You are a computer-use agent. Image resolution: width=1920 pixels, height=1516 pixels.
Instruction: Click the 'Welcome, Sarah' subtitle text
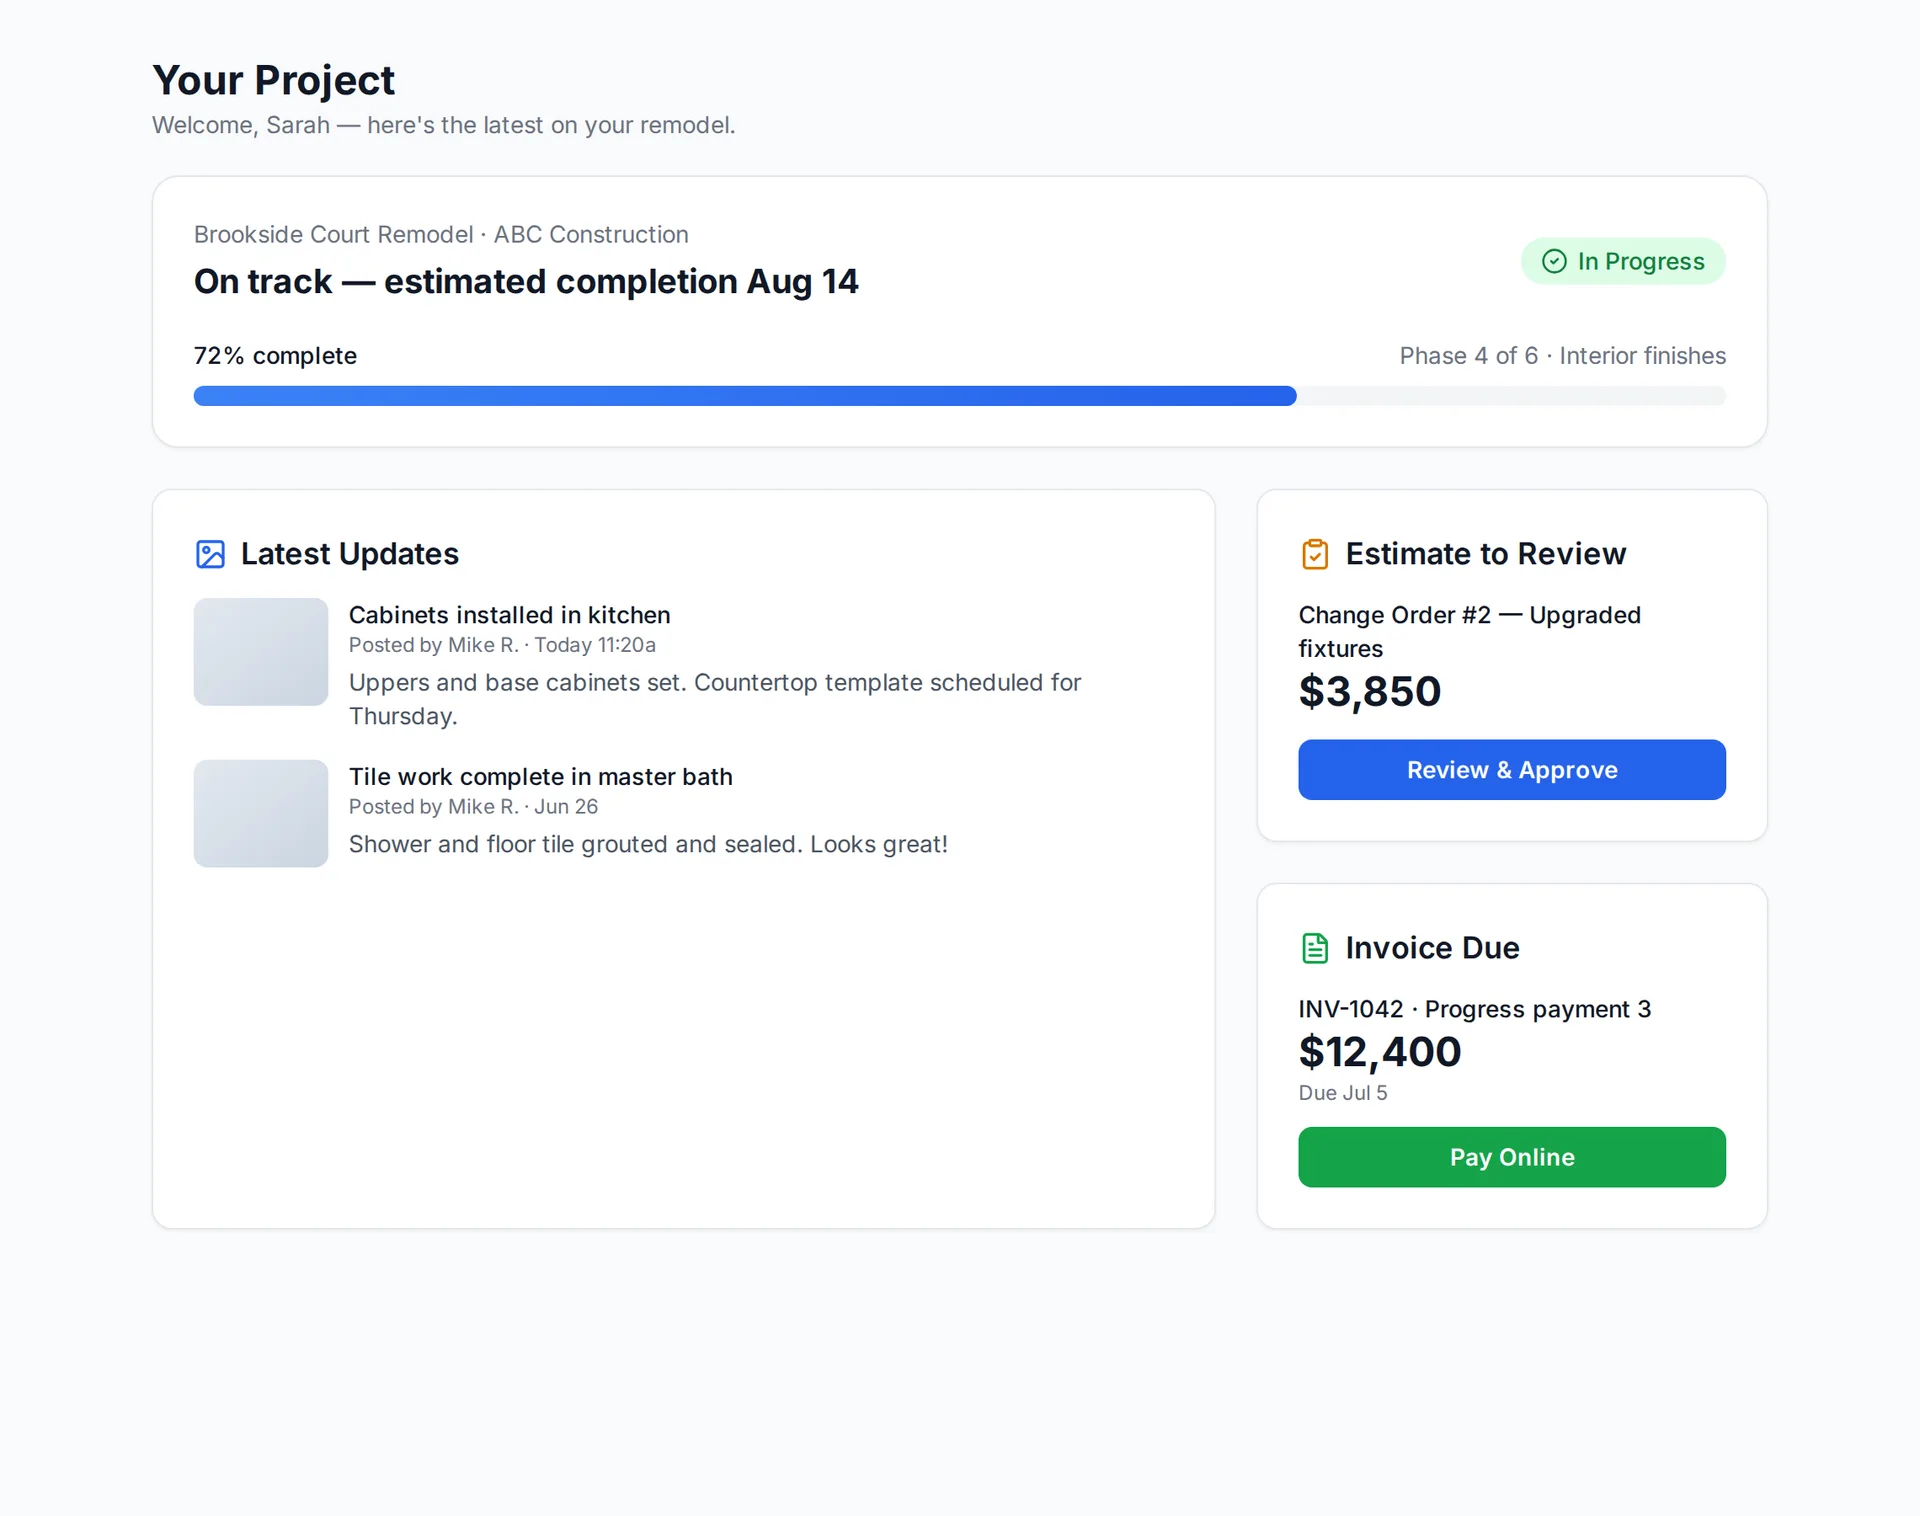click(x=443, y=125)
